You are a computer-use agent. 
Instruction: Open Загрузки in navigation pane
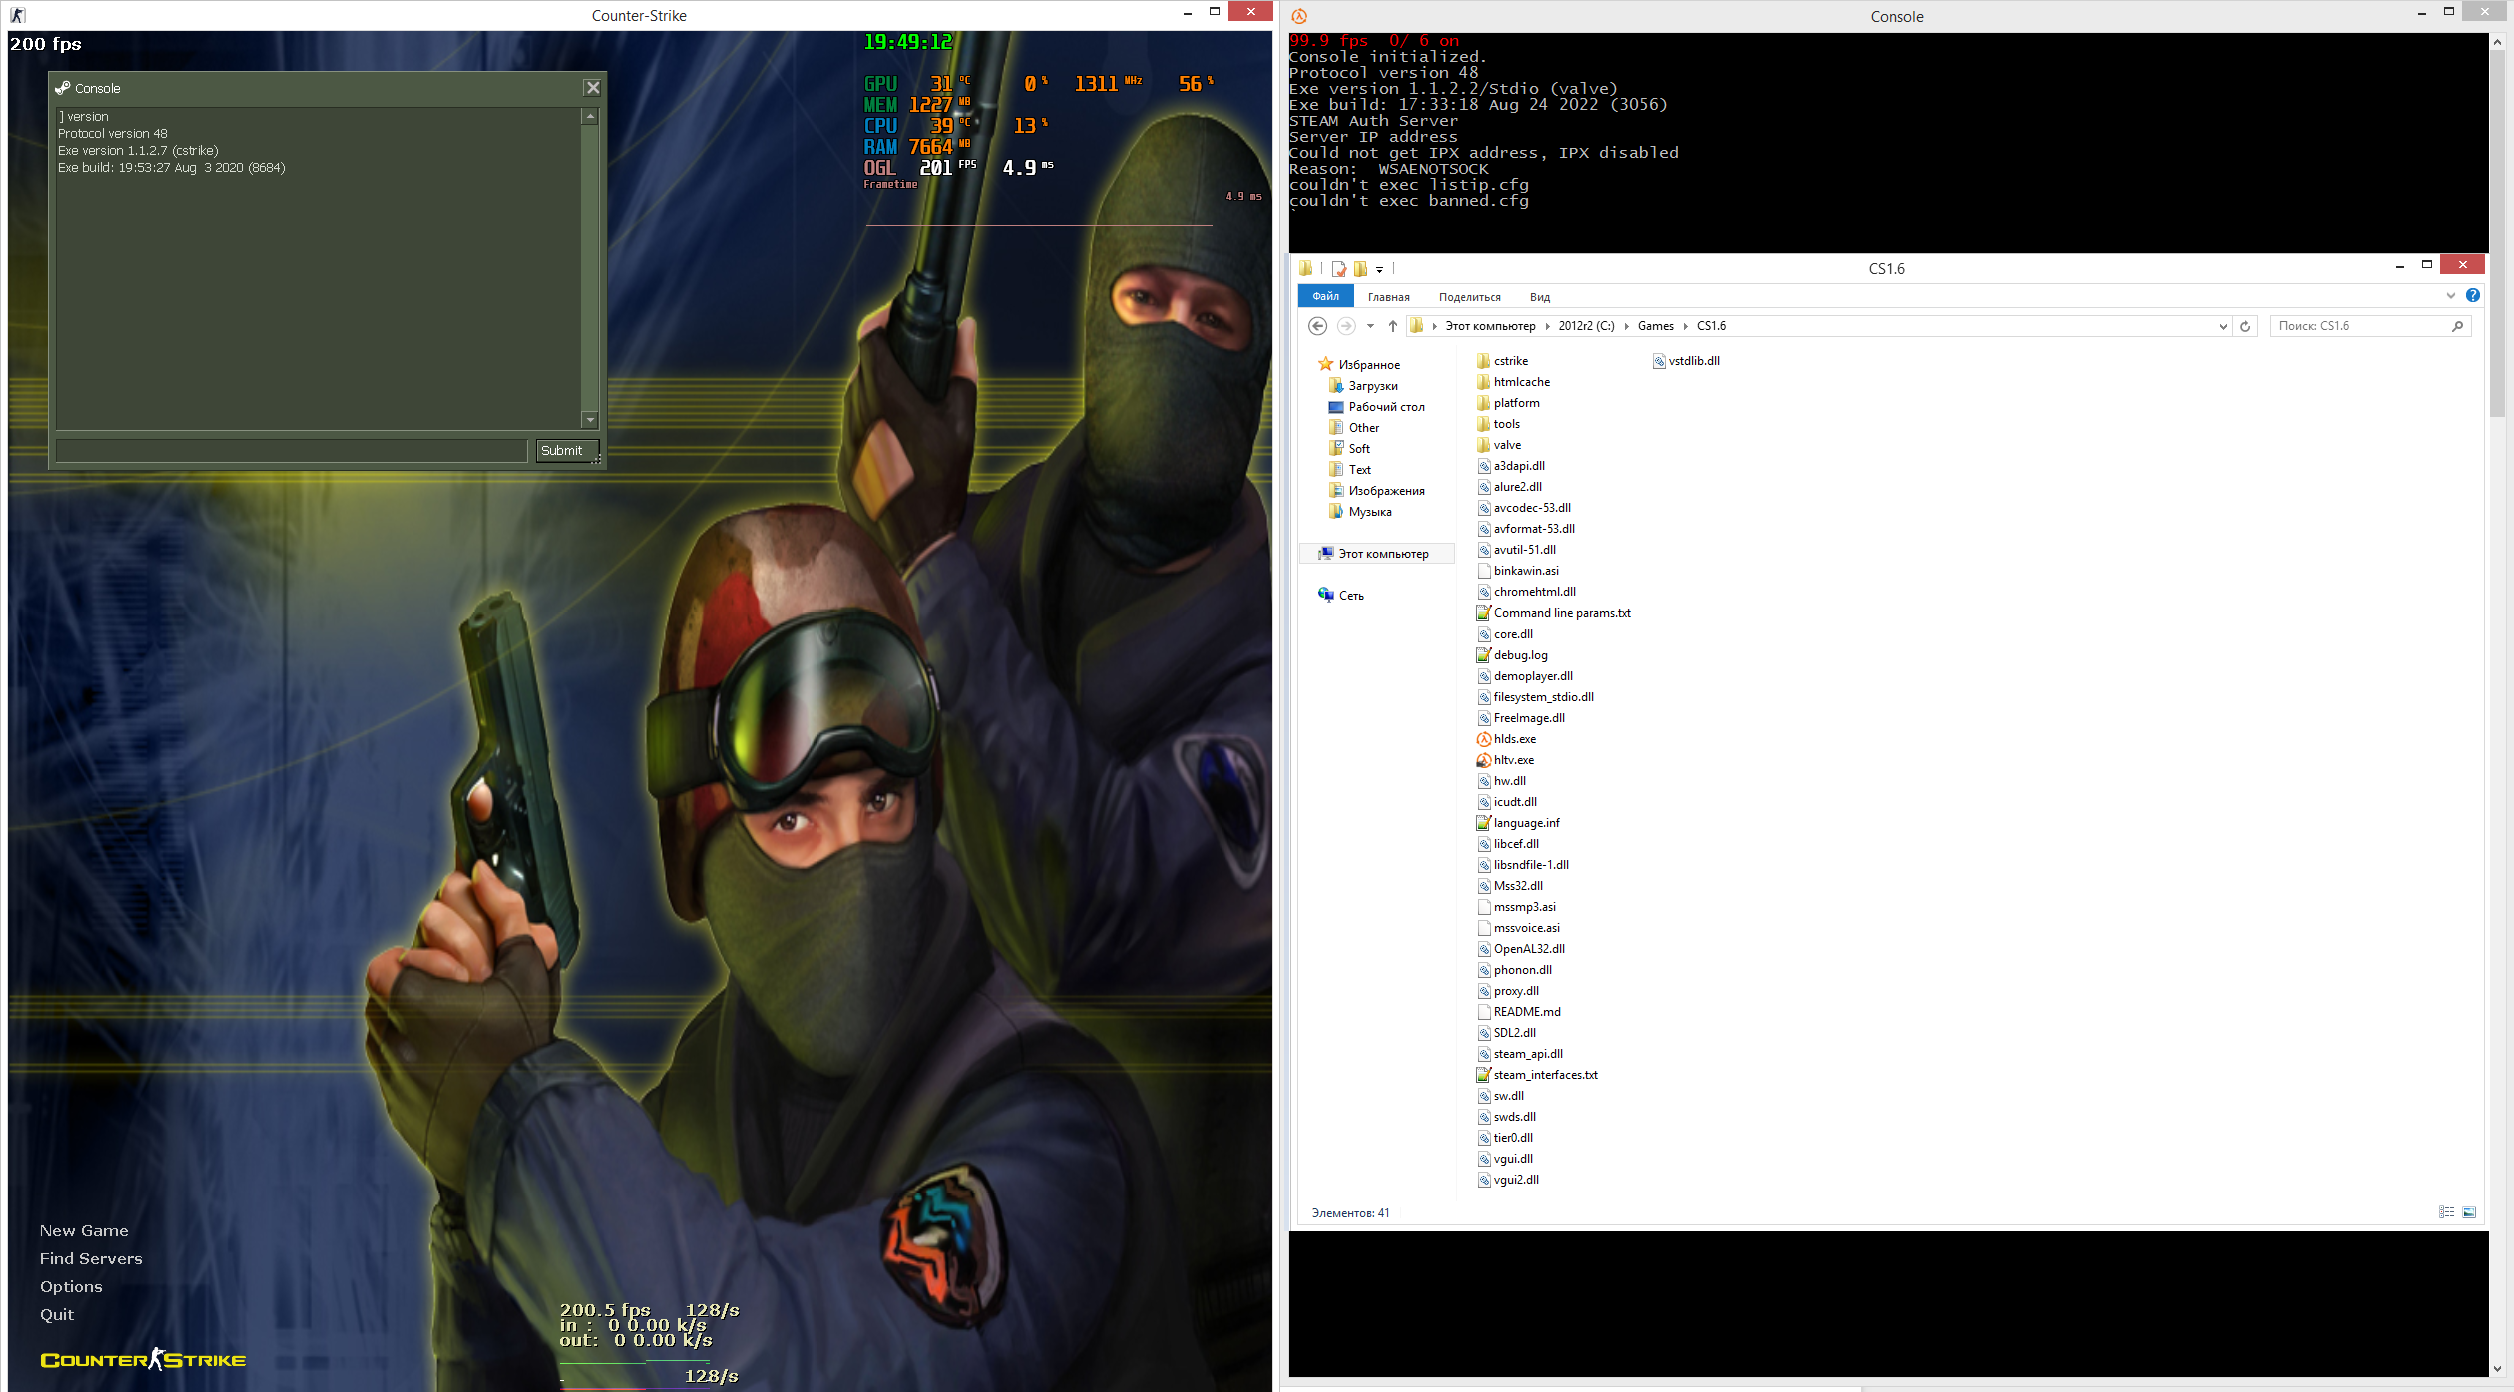(x=1372, y=386)
